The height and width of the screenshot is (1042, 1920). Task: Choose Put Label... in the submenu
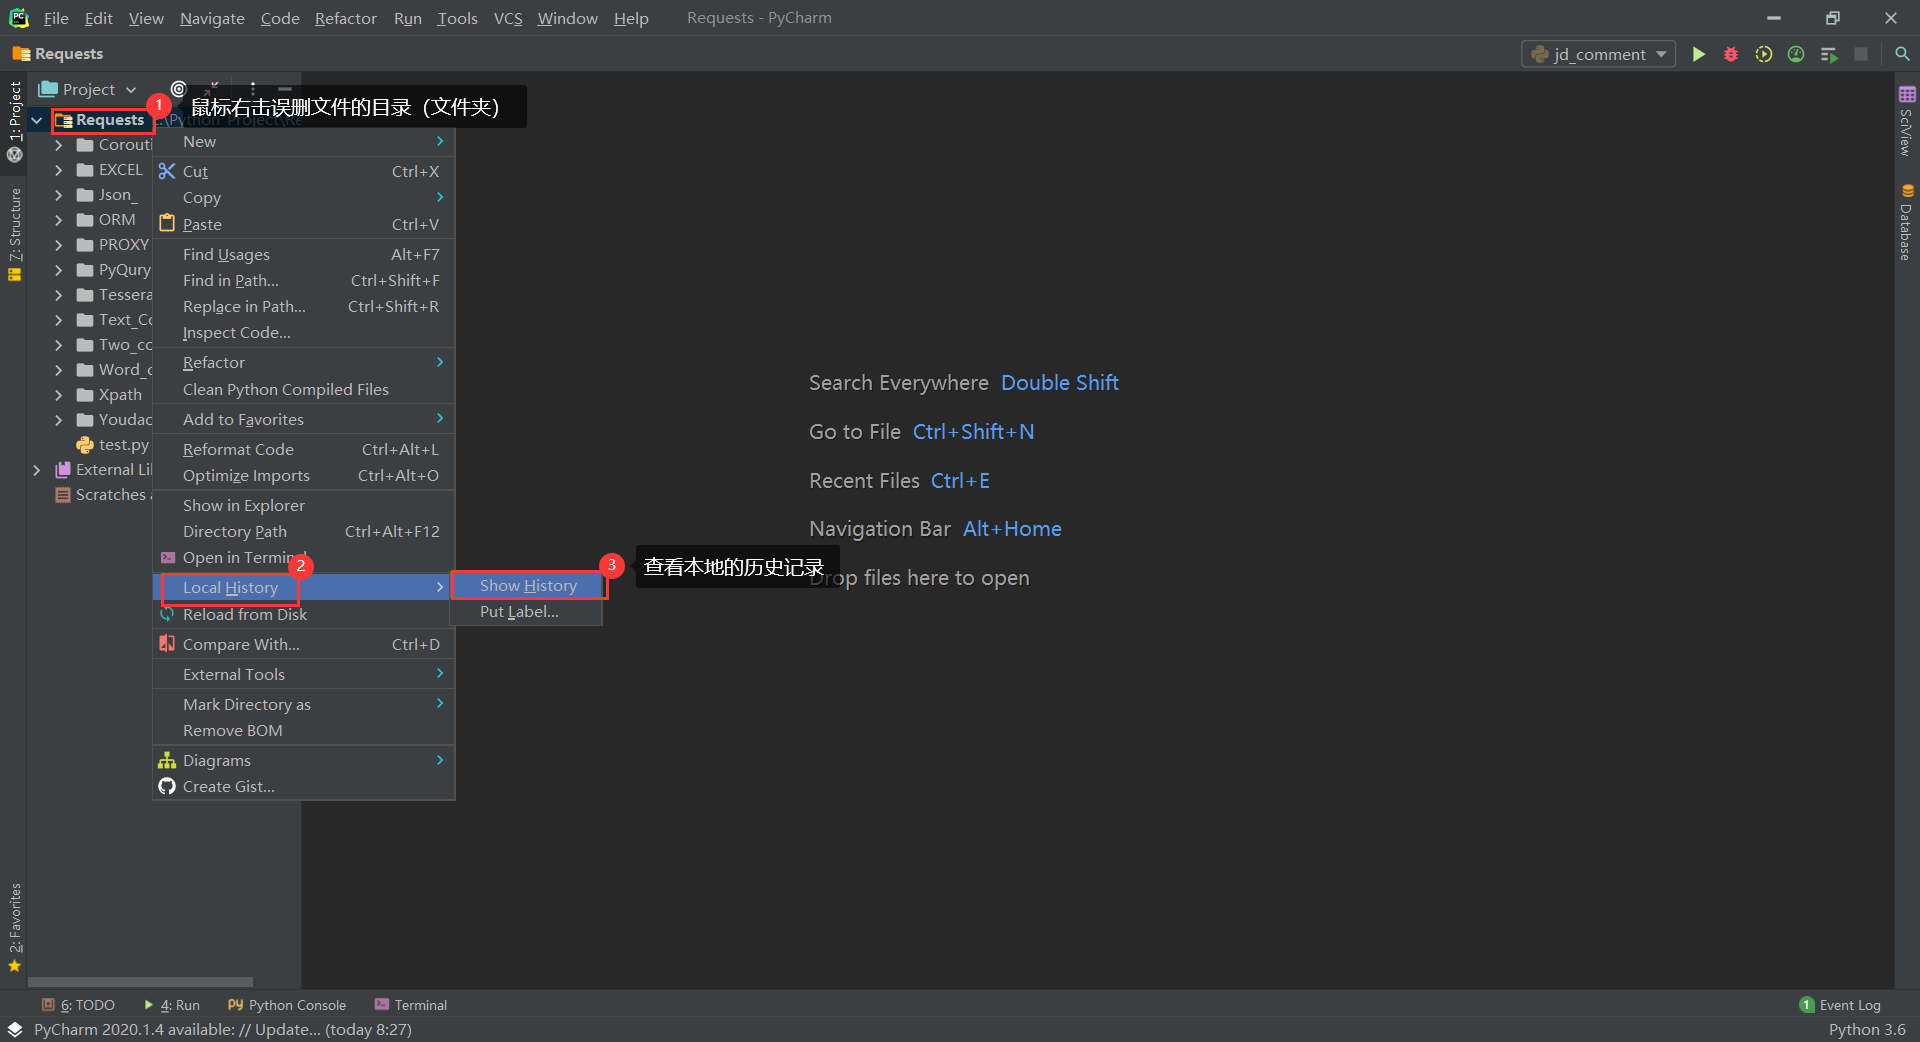tap(518, 611)
